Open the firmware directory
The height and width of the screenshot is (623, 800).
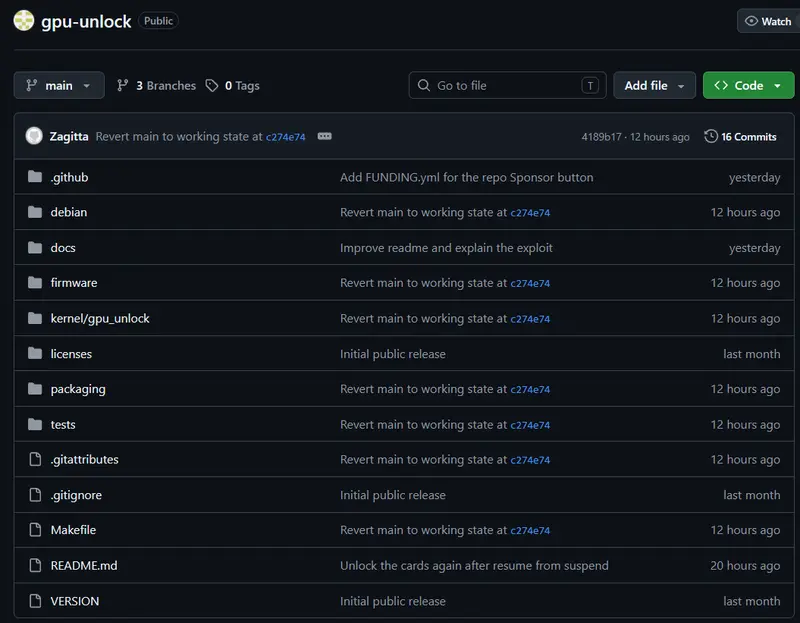[x=74, y=283]
